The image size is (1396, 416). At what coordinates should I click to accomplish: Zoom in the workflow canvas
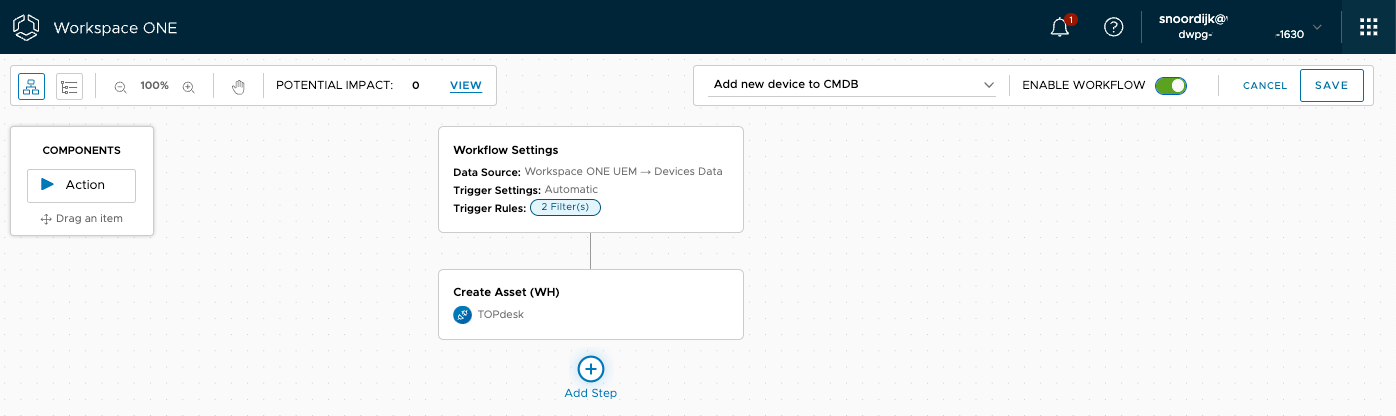pos(188,87)
